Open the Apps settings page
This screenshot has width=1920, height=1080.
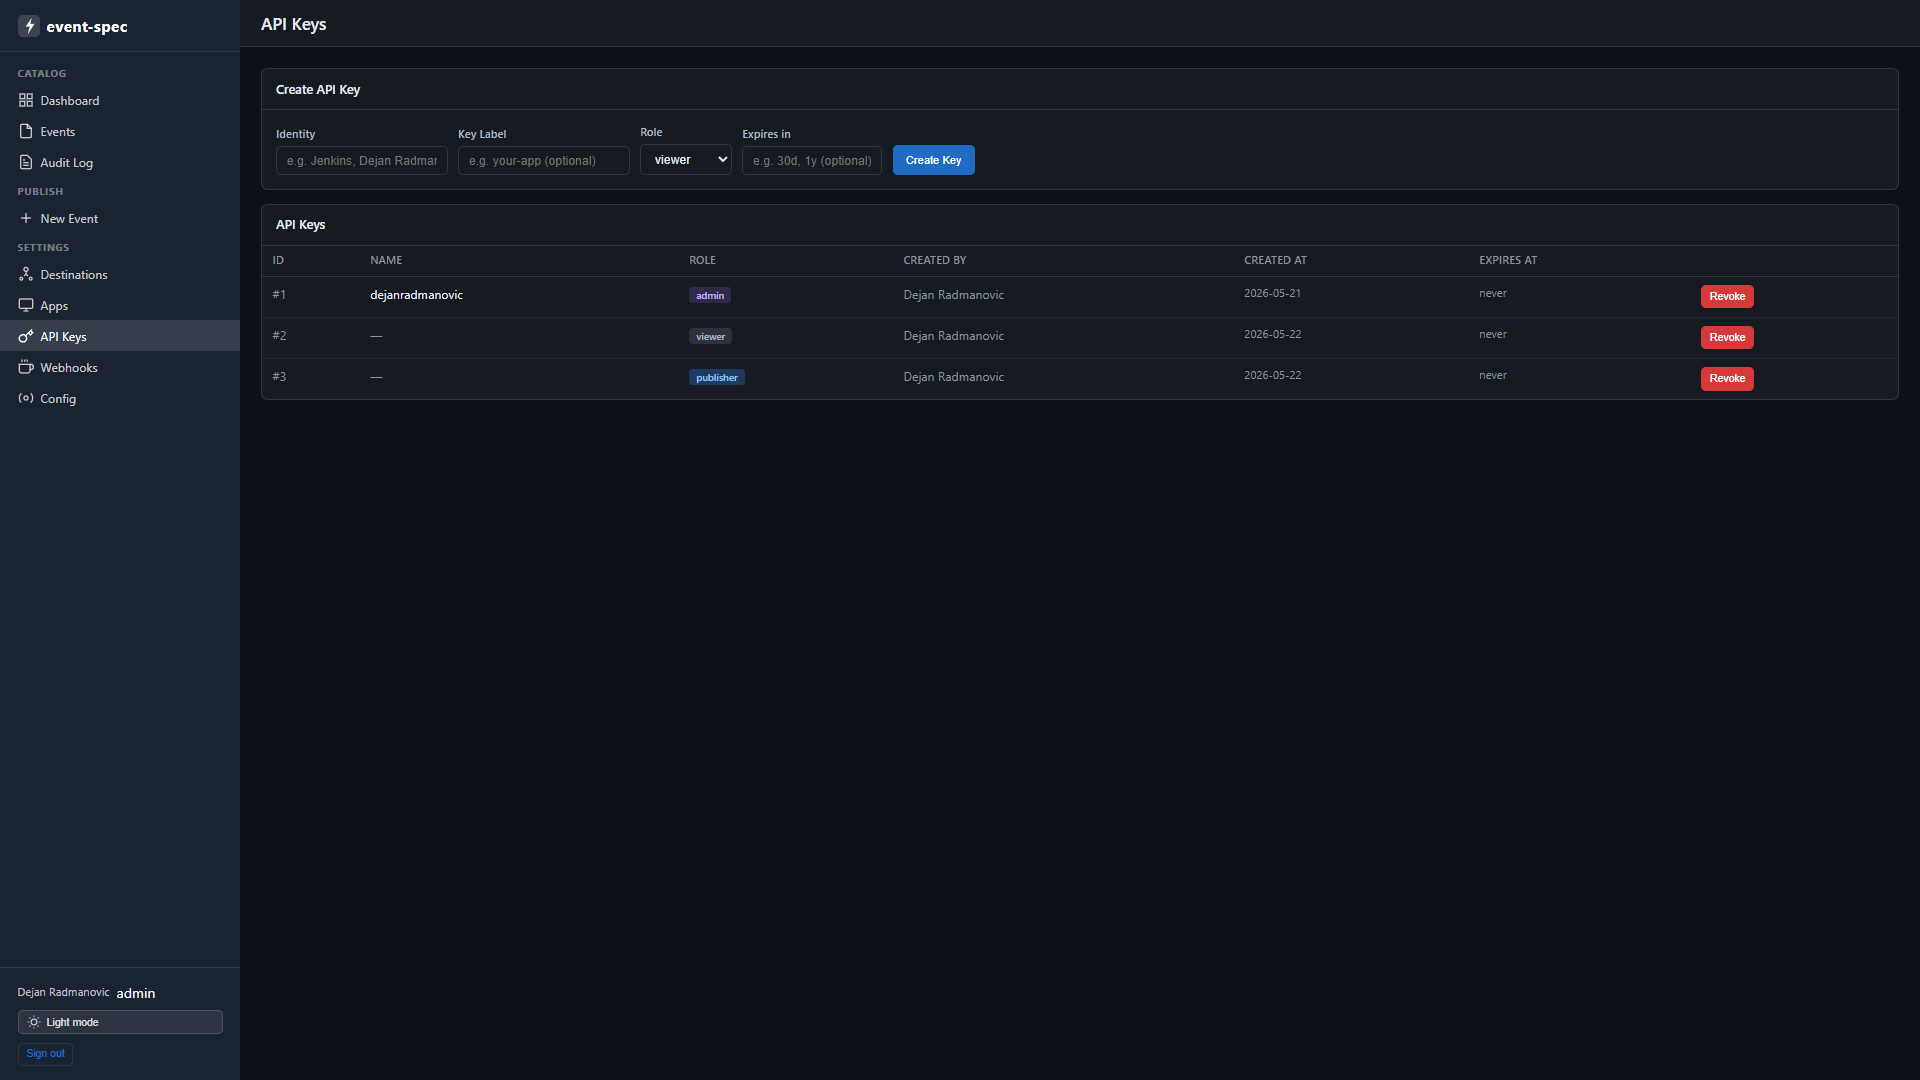[x=120, y=306]
